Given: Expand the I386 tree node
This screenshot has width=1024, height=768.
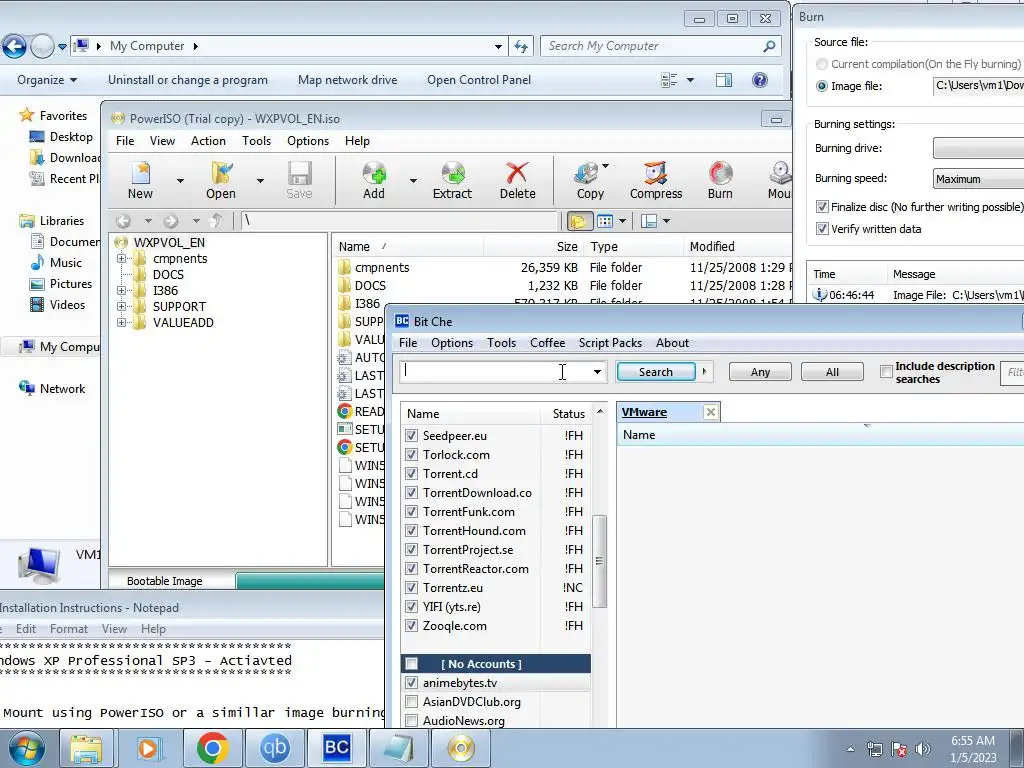Looking at the screenshot, I should coord(121,291).
